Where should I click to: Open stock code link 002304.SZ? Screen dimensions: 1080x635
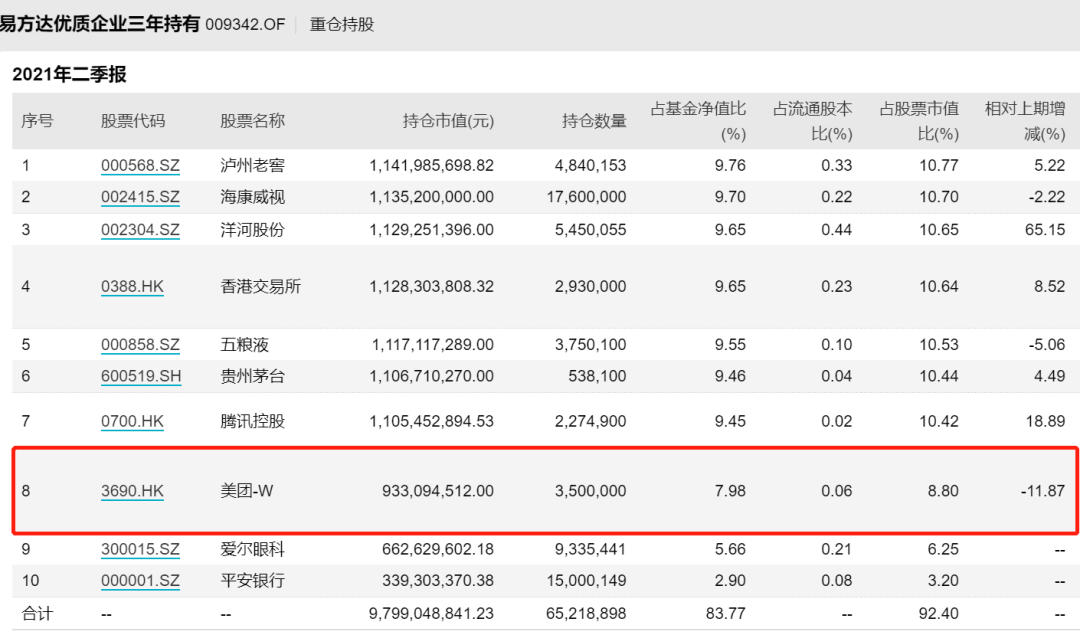tap(140, 229)
